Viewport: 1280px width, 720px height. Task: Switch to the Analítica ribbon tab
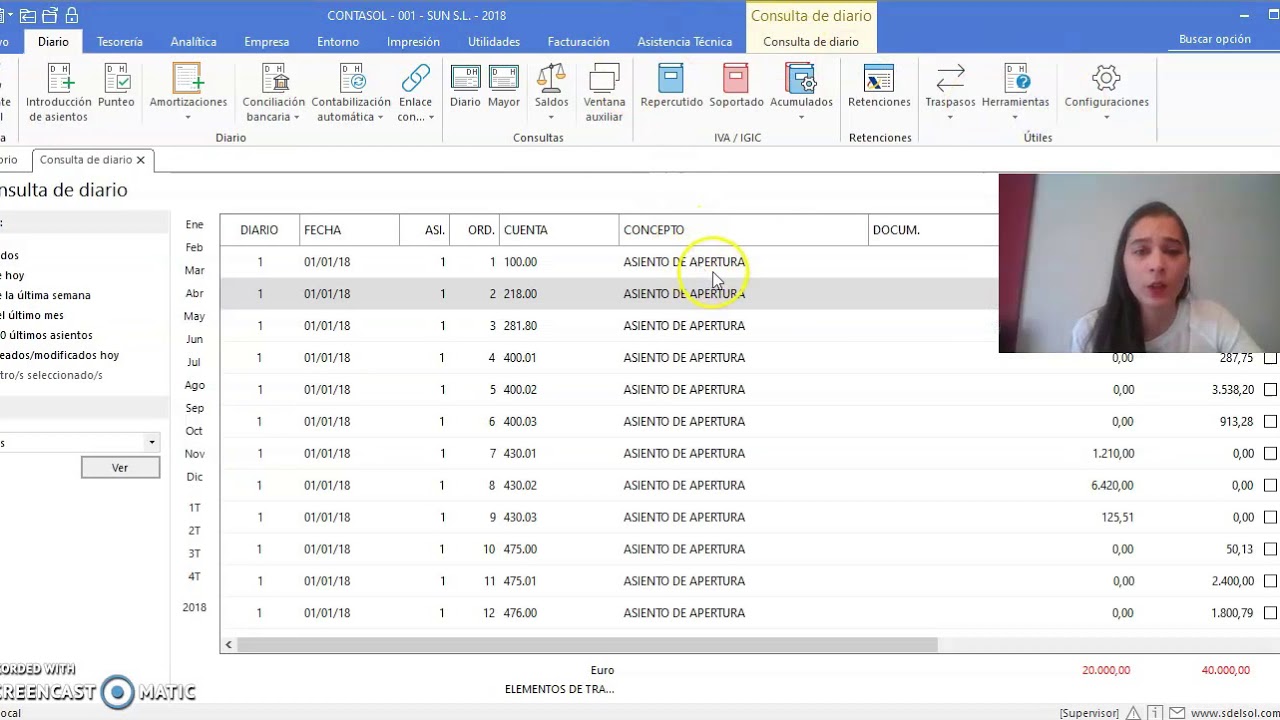point(193,42)
